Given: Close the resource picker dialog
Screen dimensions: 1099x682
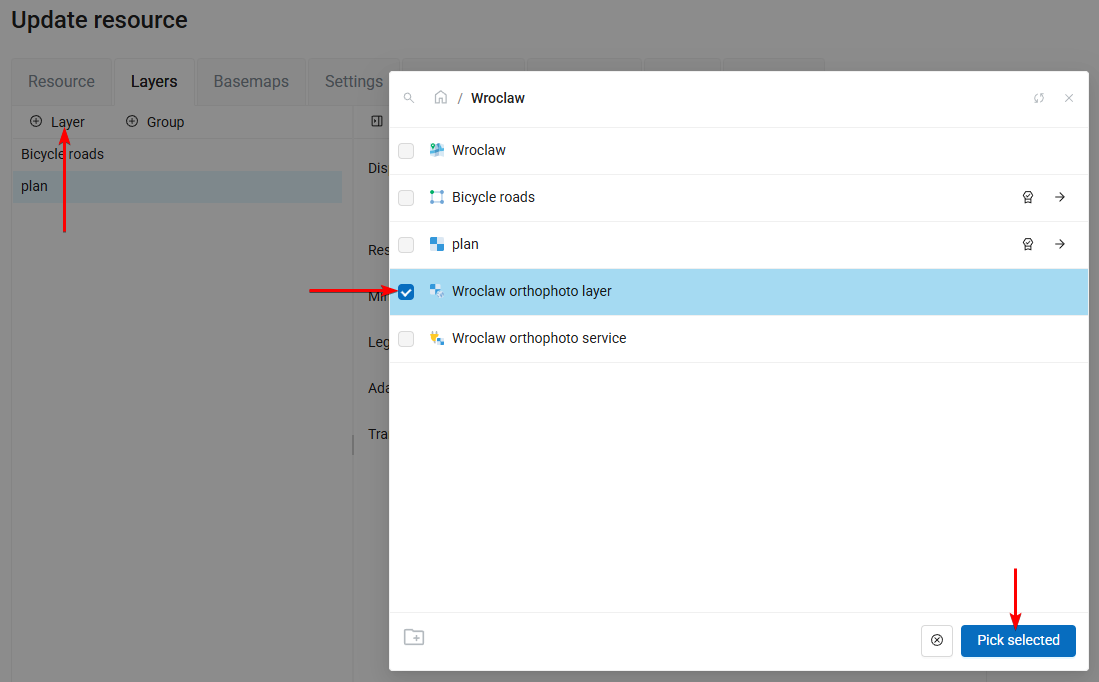Looking at the screenshot, I should pos(1069,98).
